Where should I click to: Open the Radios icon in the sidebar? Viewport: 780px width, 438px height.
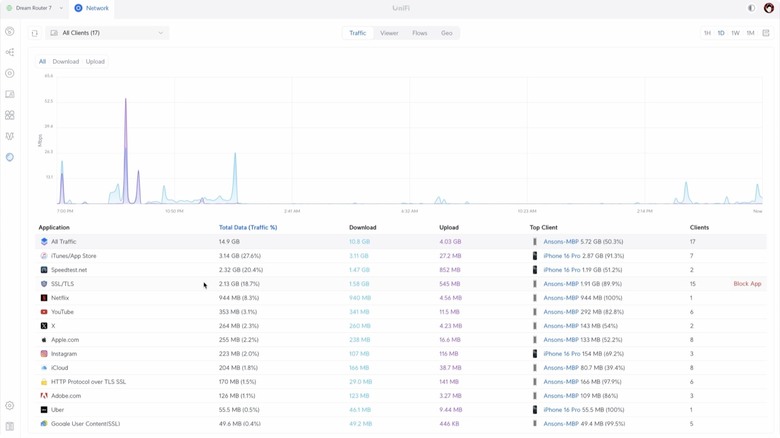9,136
